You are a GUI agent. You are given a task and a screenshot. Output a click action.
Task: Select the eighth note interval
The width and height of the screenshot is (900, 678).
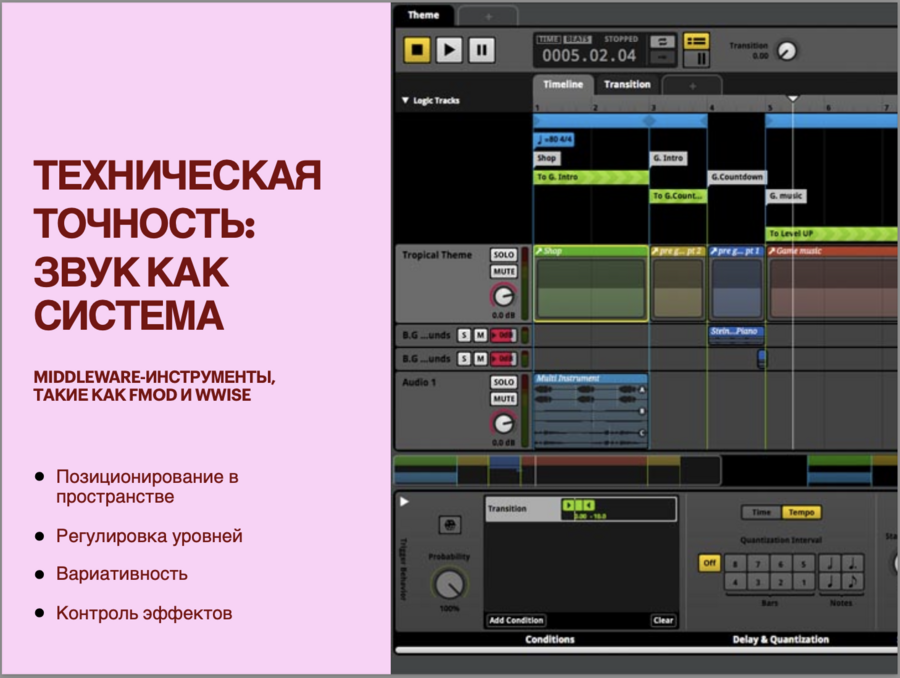coord(852,582)
